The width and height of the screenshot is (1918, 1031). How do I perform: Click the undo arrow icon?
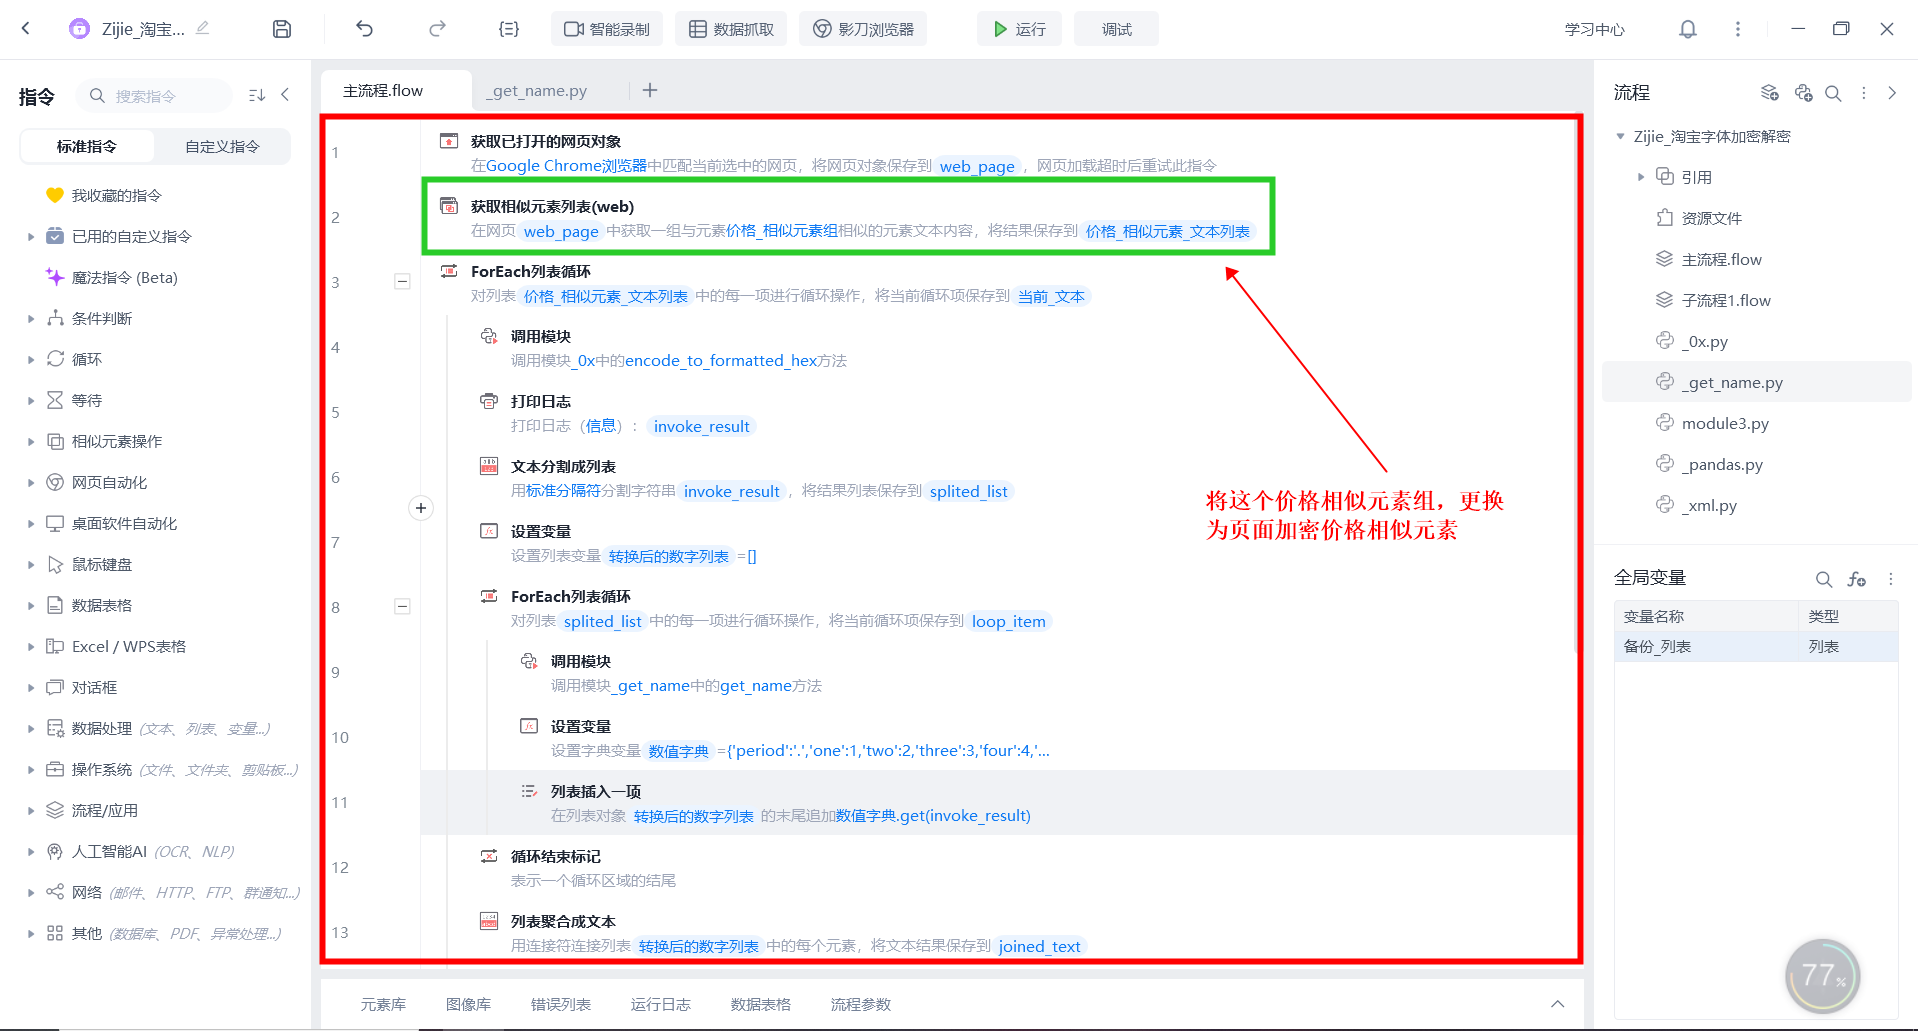(x=364, y=29)
